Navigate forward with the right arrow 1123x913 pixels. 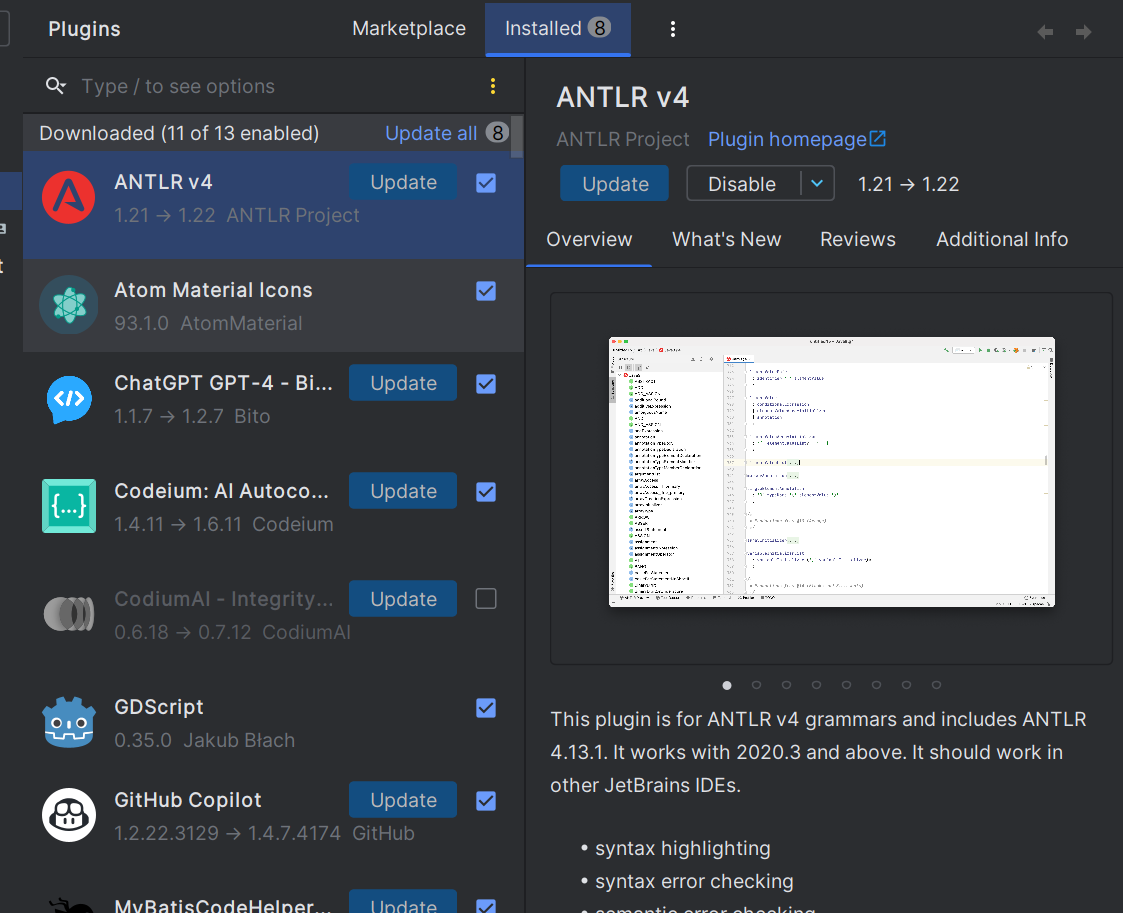pos(1084,32)
